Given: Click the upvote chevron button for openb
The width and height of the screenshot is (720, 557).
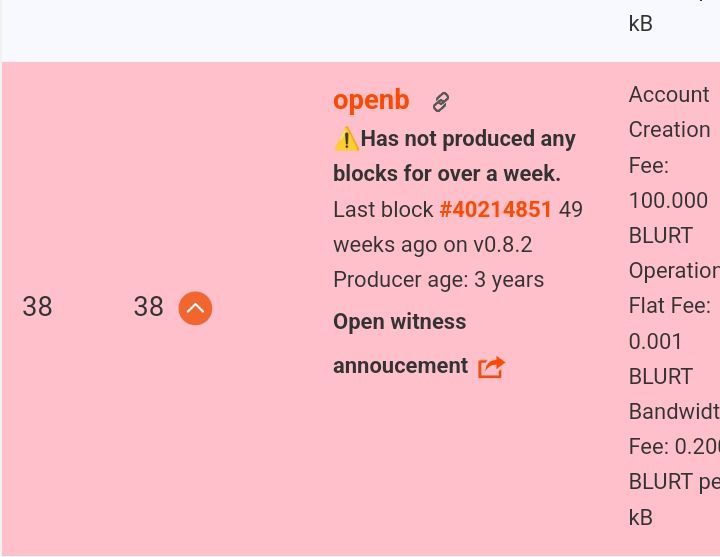Looking at the screenshot, I should coord(195,308).
